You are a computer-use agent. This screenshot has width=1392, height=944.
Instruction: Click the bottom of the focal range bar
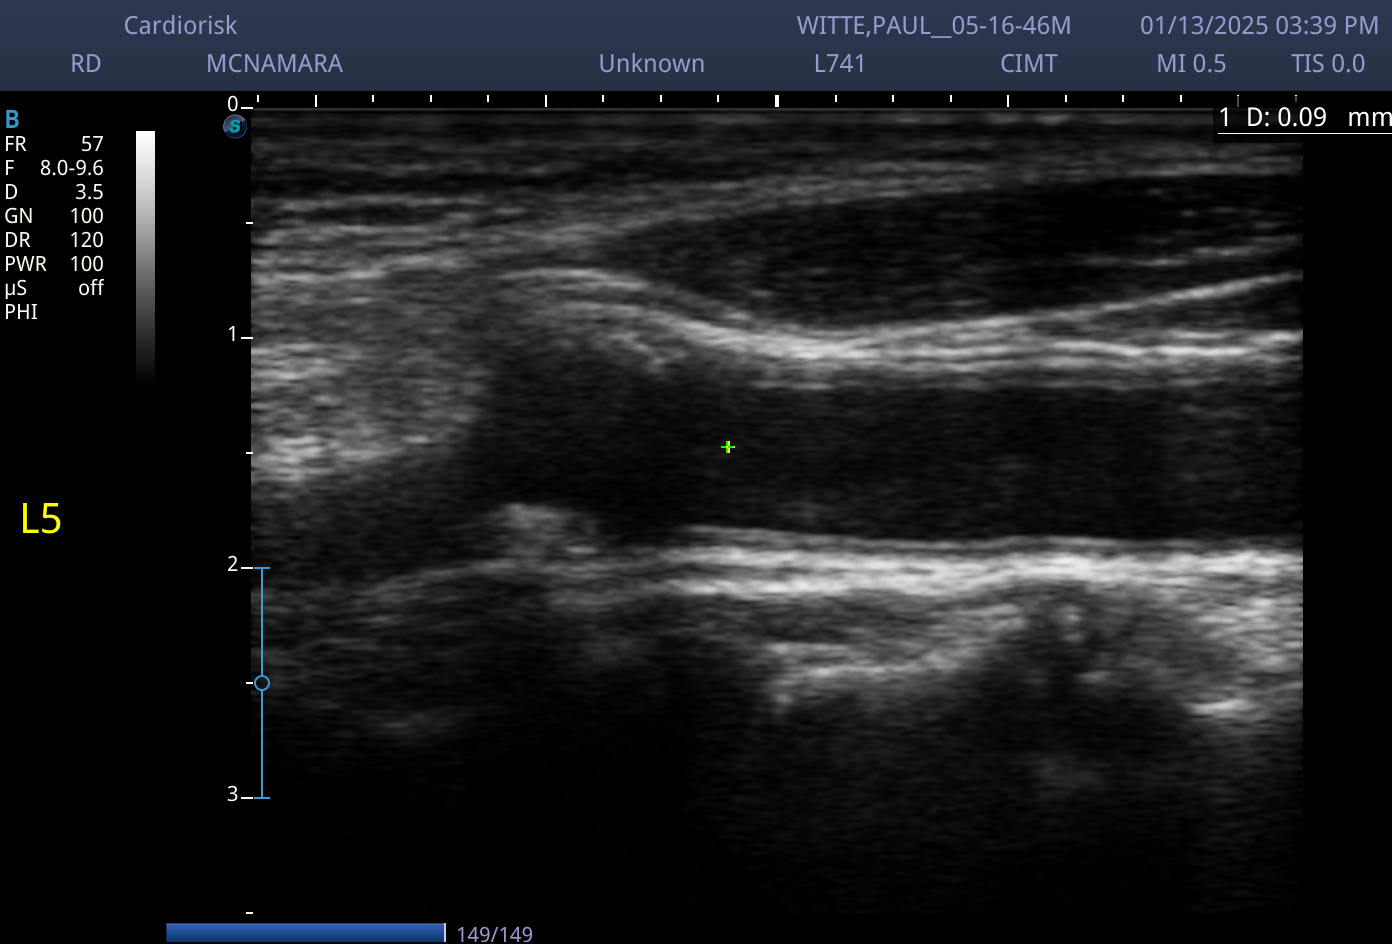pos(262,797)
